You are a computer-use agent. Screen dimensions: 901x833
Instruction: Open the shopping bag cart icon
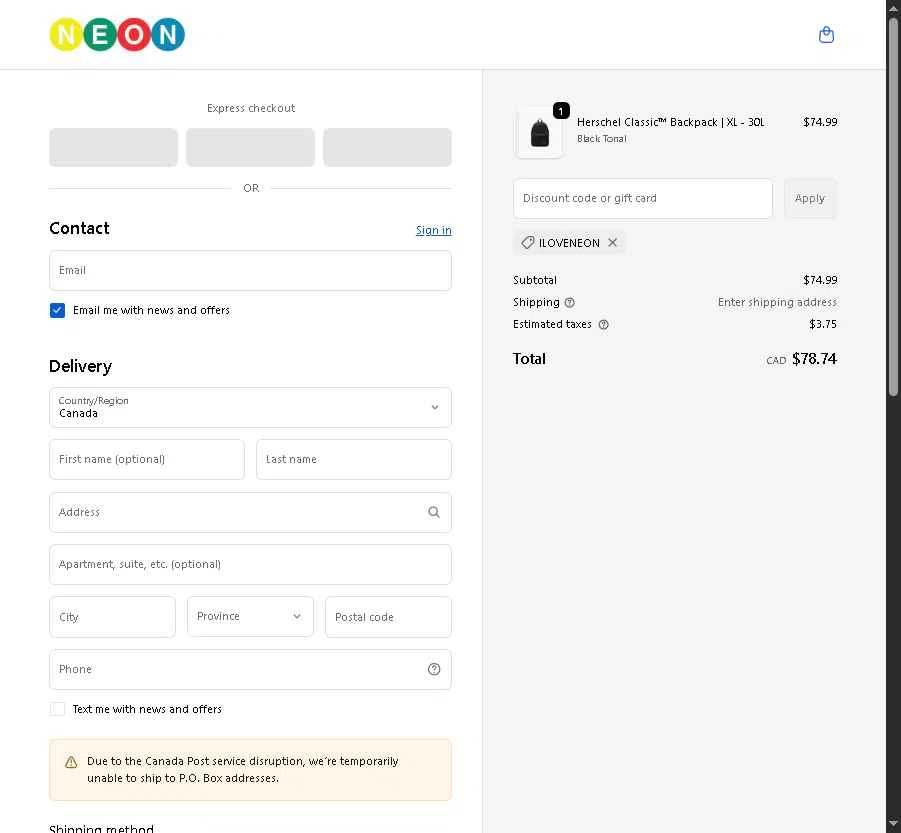tap(826, 35)
